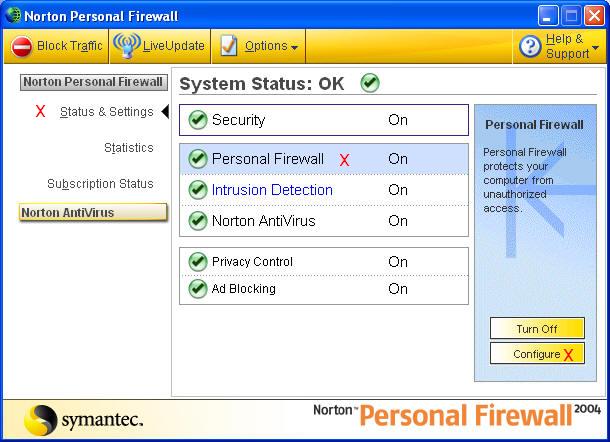Click the Options checklist icon
610x442 pixels.
click(x=229, y=46)
